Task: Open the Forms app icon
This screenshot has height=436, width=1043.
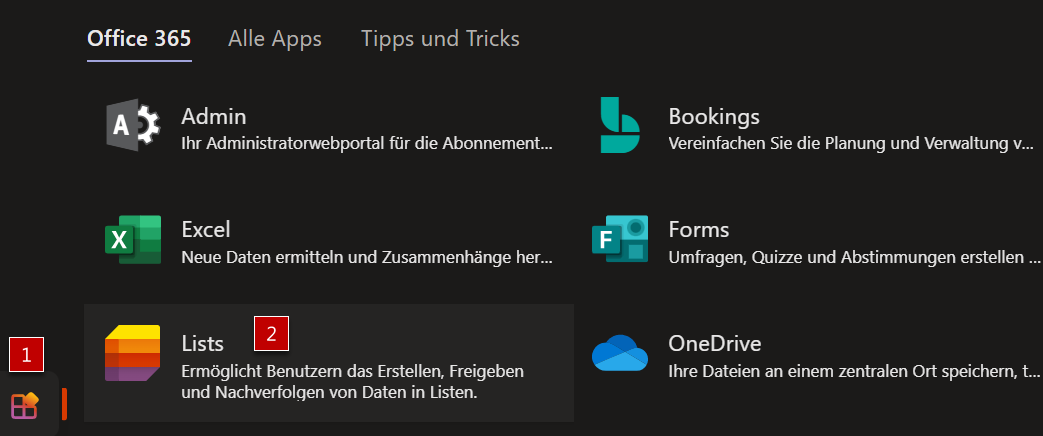Action: pyautogui.click(x=620, y=240)
